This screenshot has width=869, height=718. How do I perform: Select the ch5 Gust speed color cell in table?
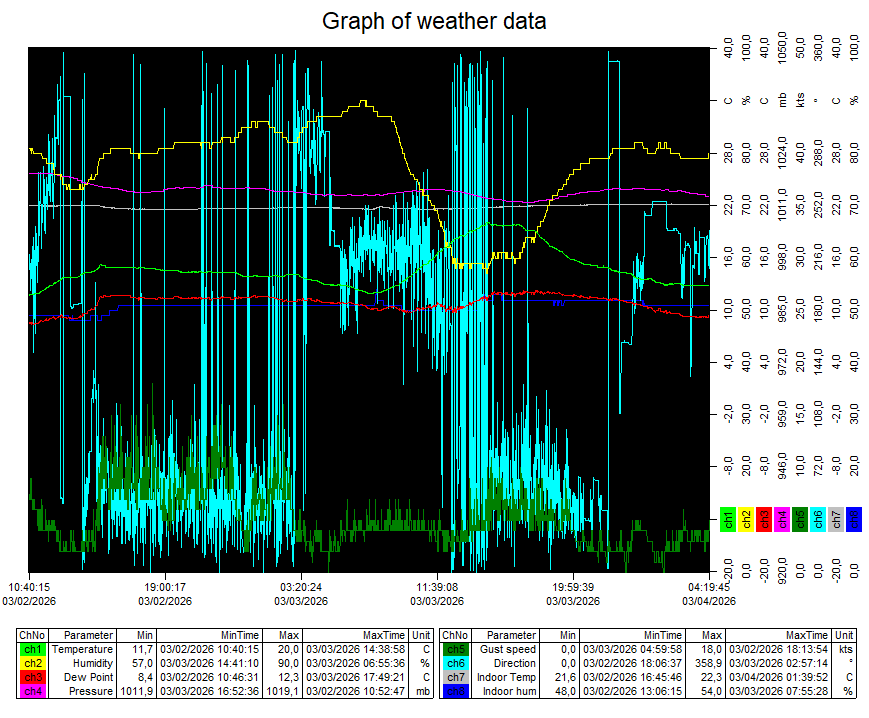click(x=455, y=649)
